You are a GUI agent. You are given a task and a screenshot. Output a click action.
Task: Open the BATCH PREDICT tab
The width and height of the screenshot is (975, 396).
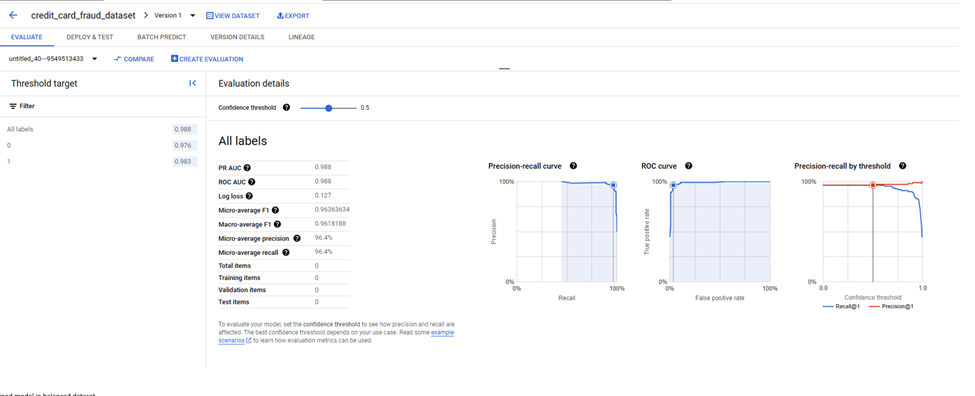click(x=162, y=37)
